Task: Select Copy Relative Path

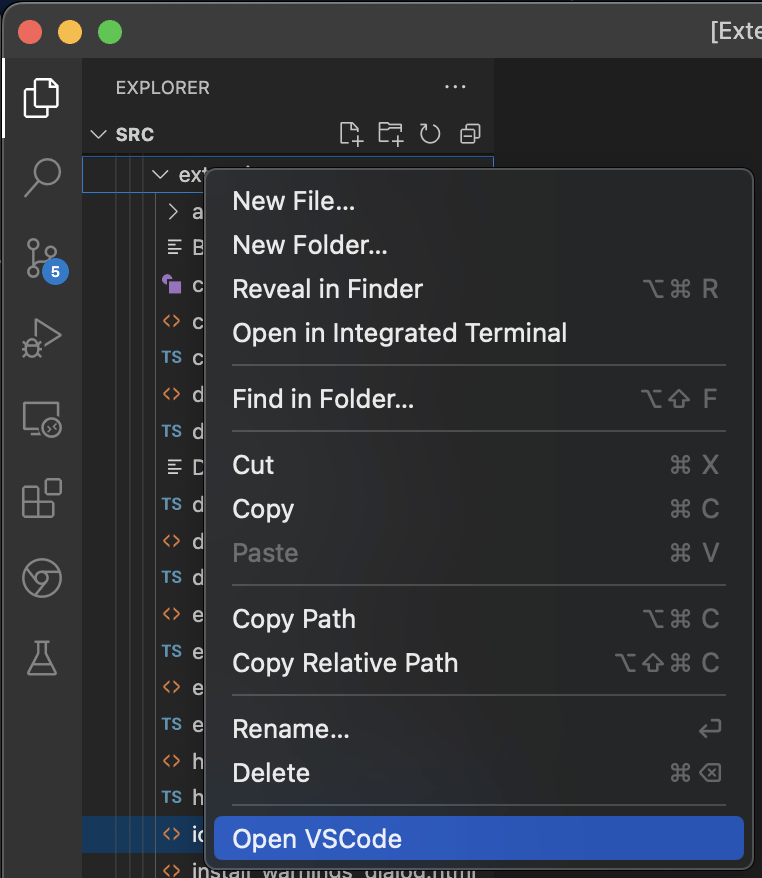Action: [x=479, y=663]
